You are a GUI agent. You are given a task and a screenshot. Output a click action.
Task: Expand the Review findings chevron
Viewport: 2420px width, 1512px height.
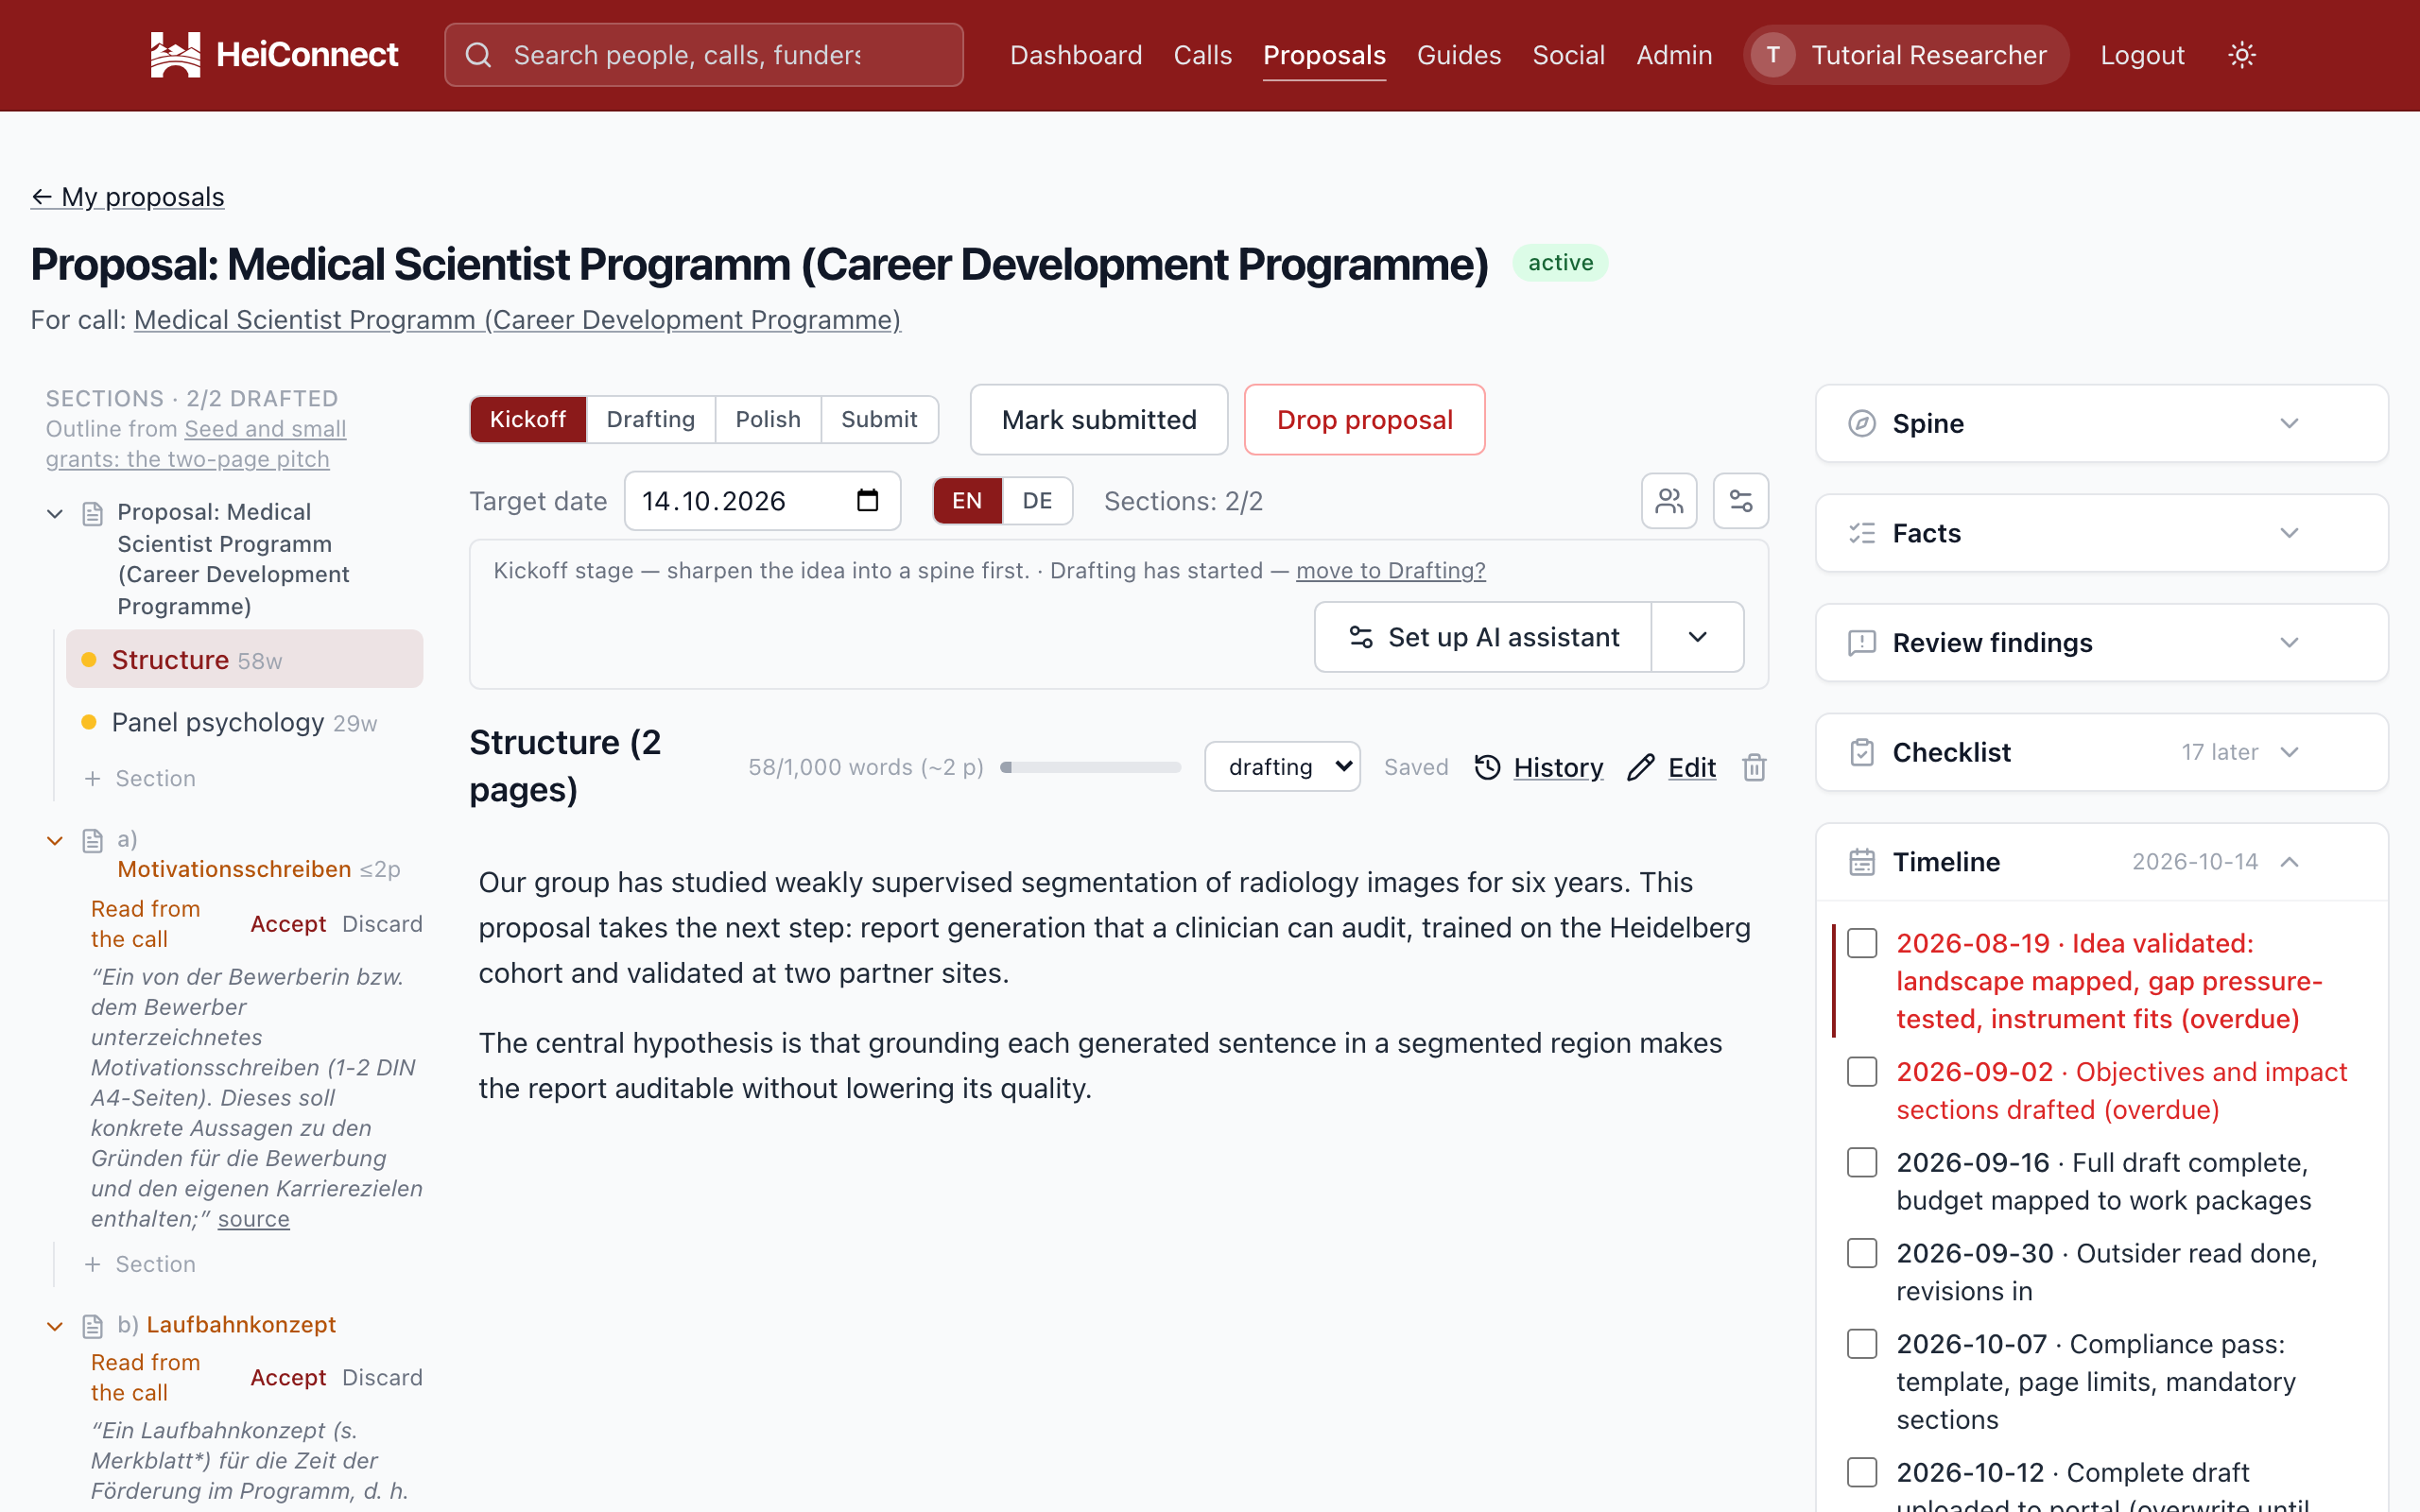2289,643
